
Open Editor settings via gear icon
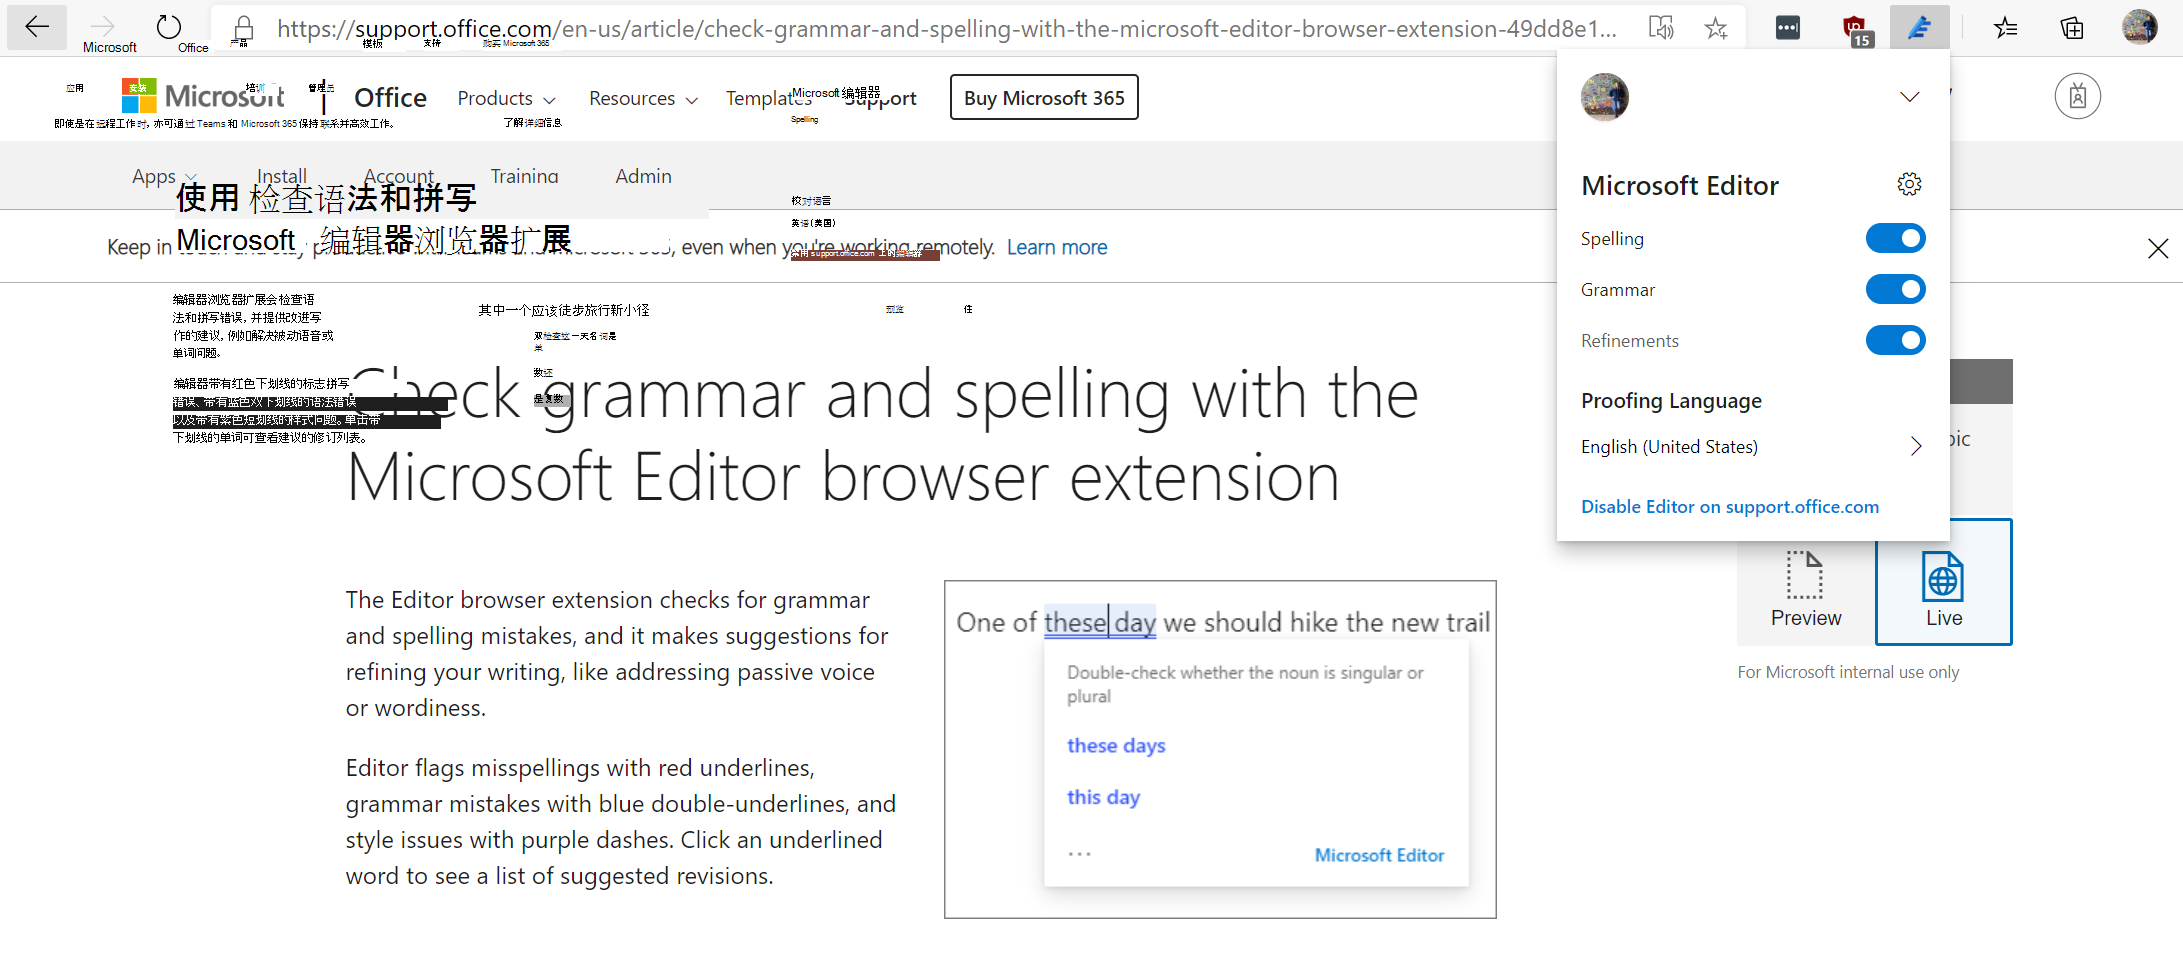pyautogui.click(x=1910, y=184)
